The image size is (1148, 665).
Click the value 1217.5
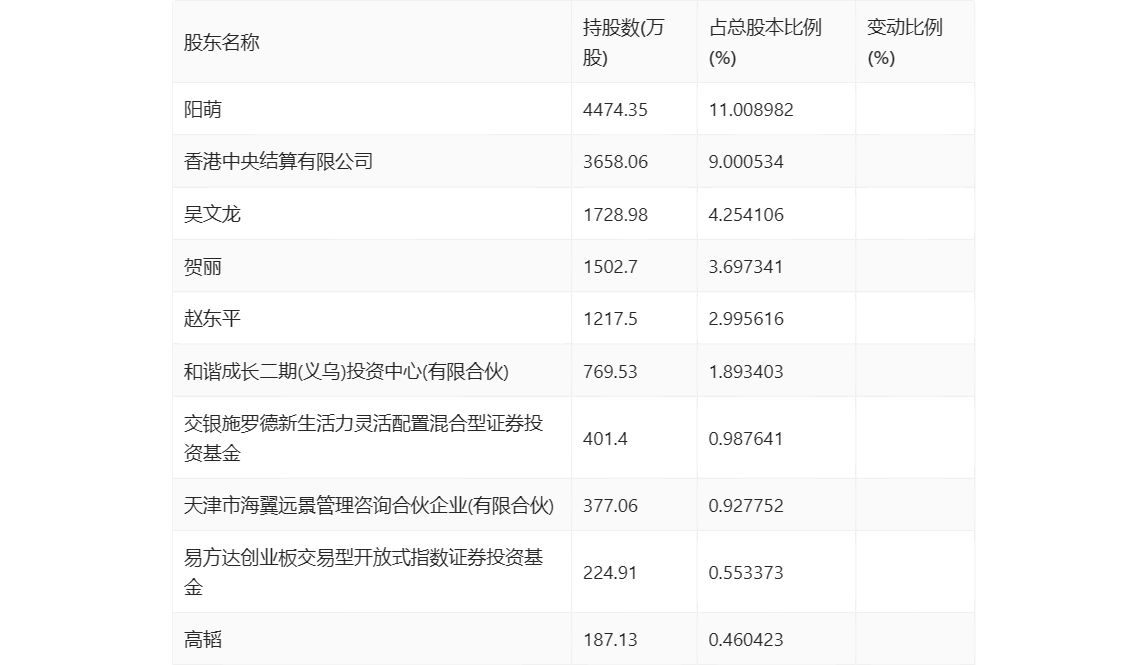point(610,319)
